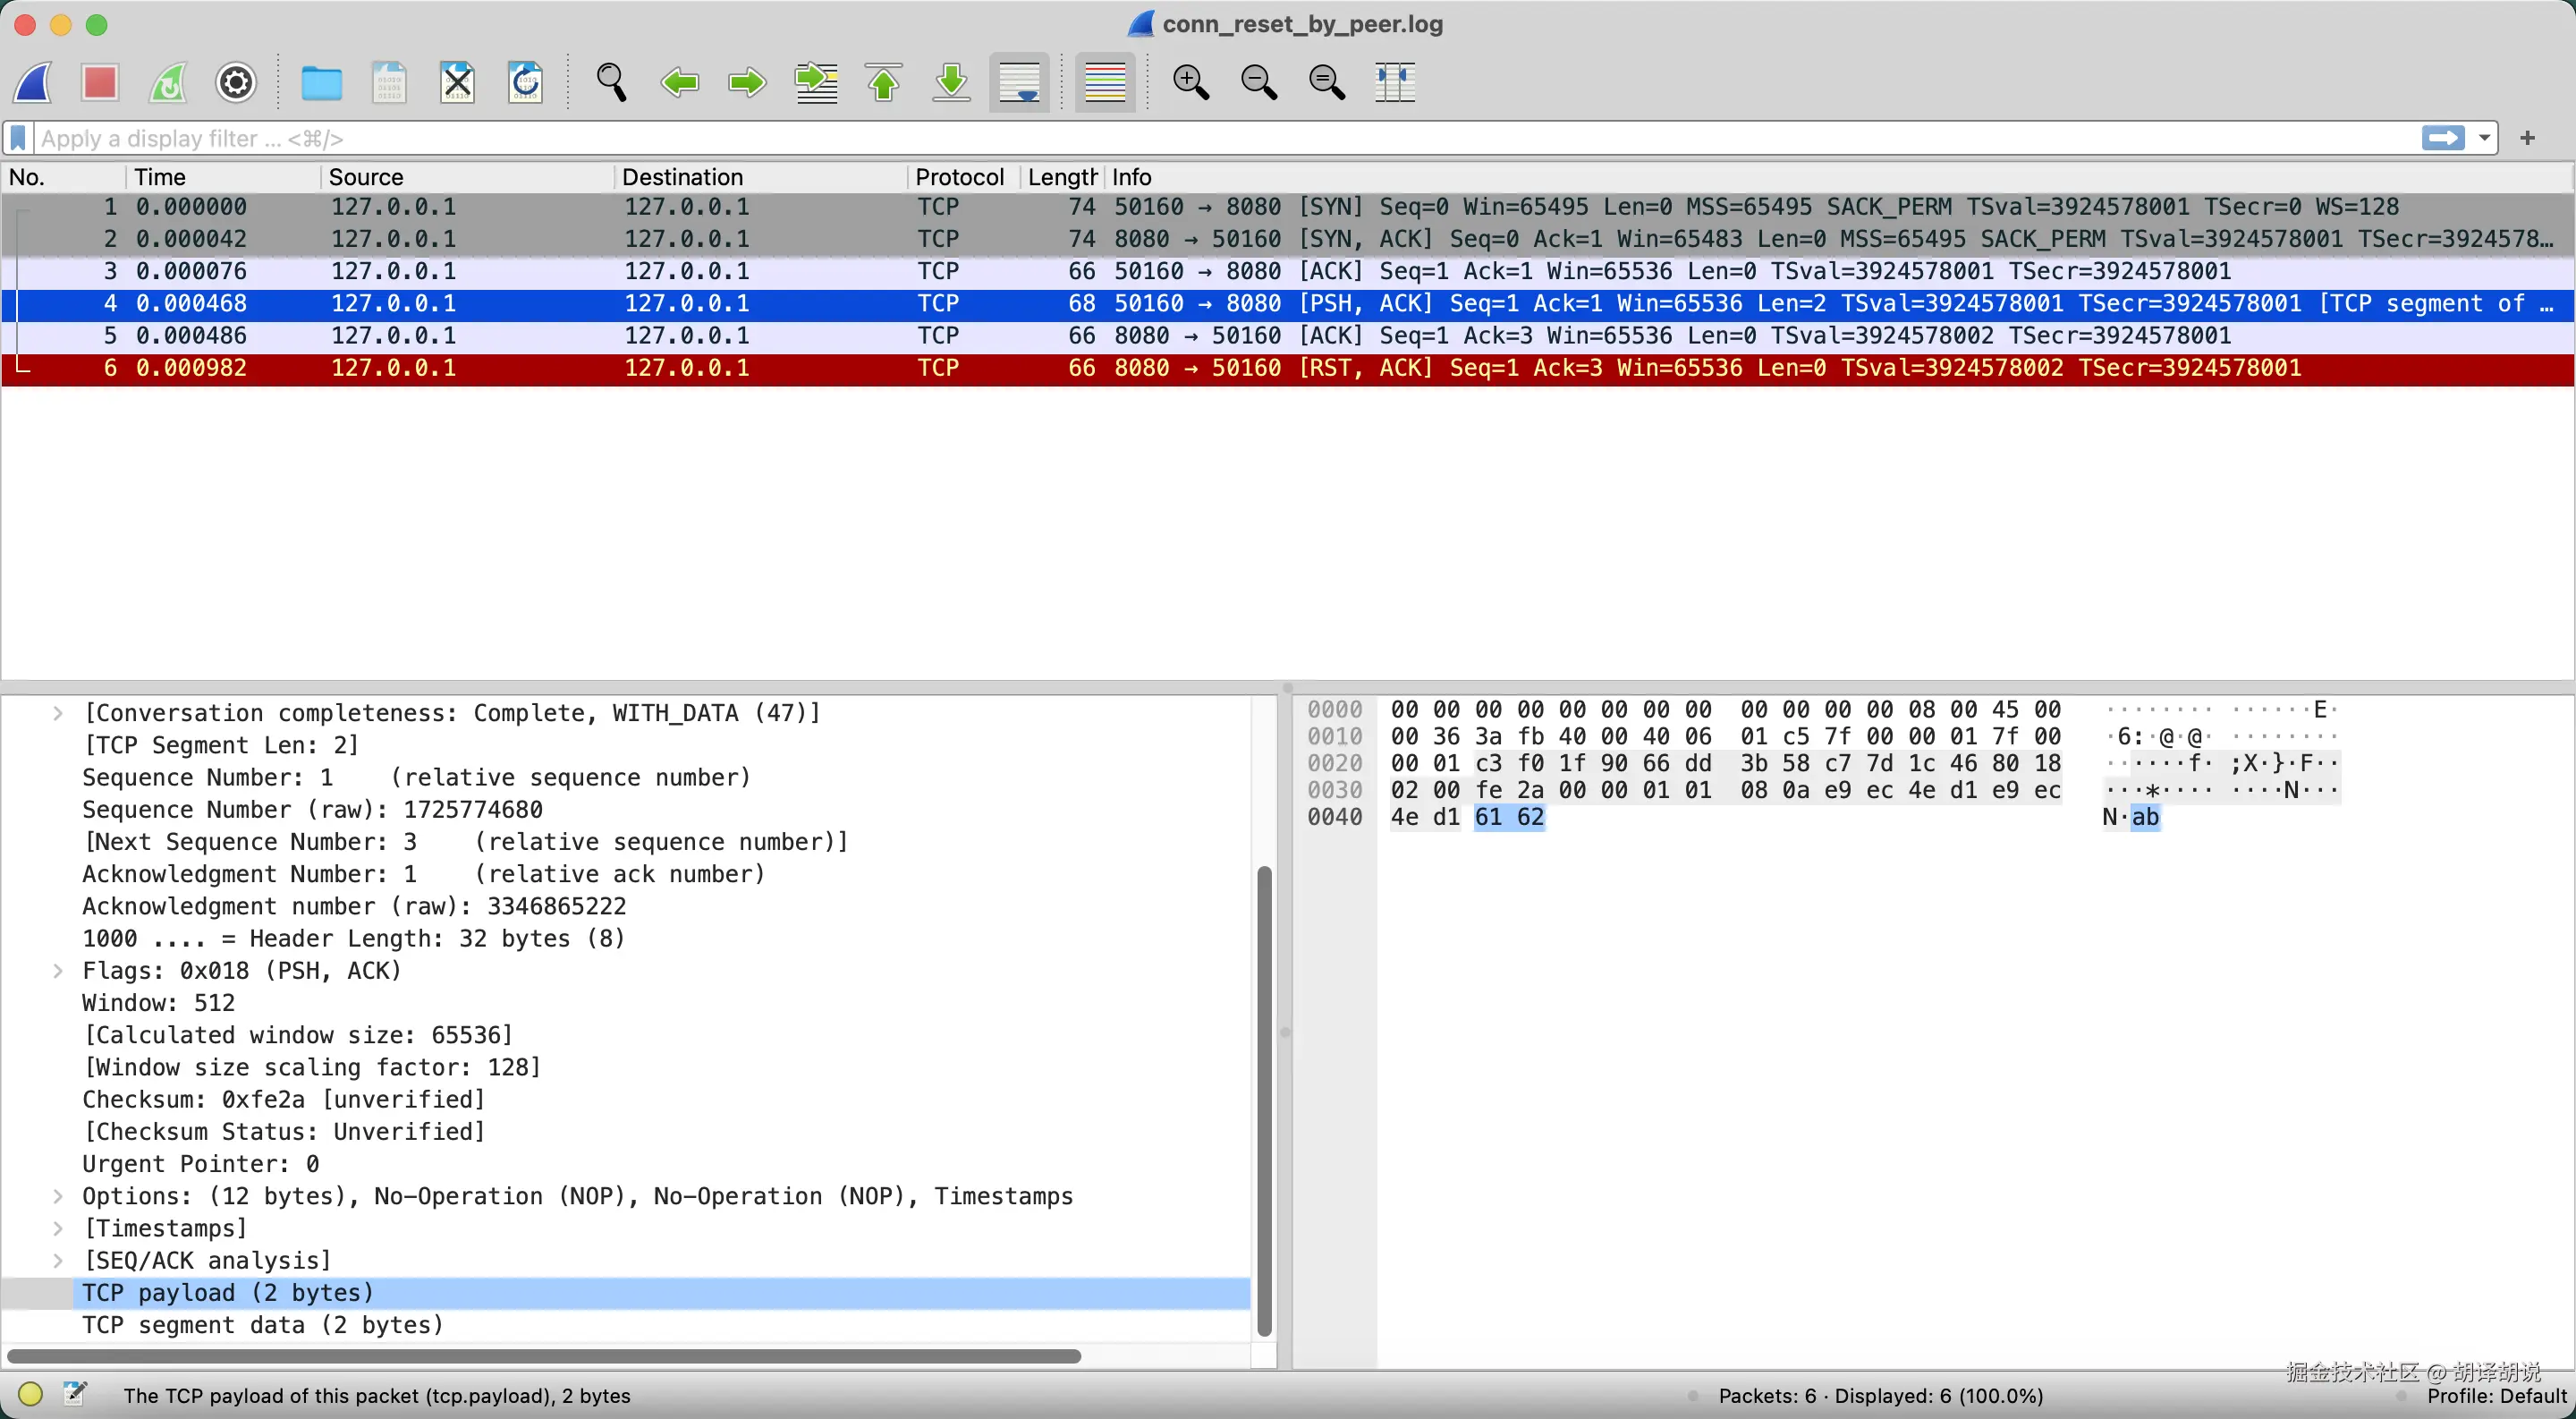Open saved filter bookmarks
This screenshot has height=1419, width=2576.
[x=17, y=138]
